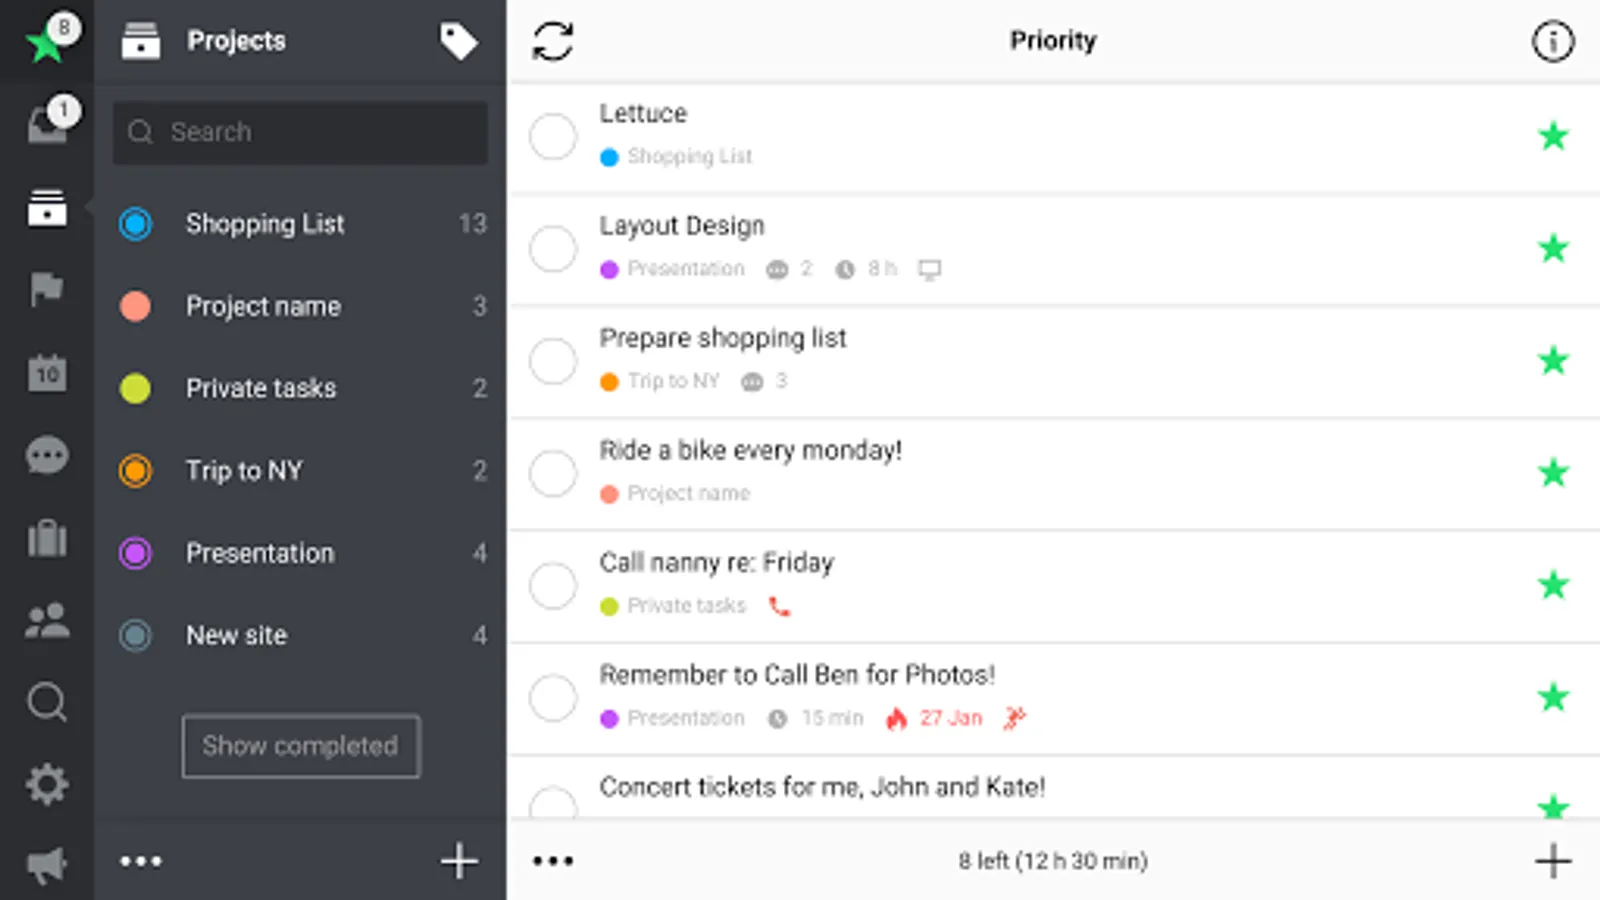The image size is (1600, 900).
Task: Open task list more options menu
Action: click(553, 861)
